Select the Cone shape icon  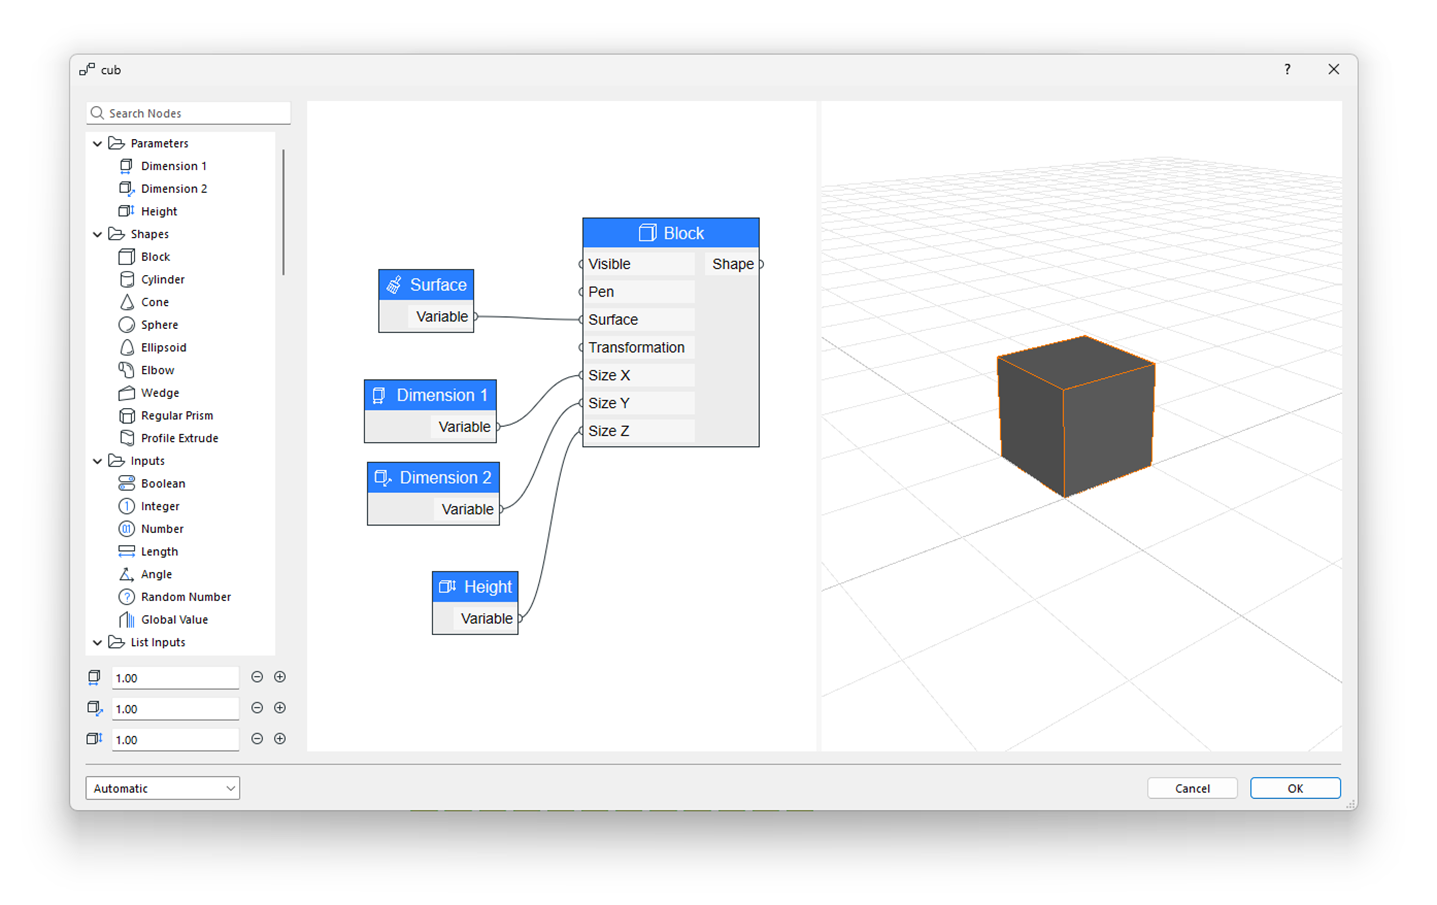coord(126,302)
